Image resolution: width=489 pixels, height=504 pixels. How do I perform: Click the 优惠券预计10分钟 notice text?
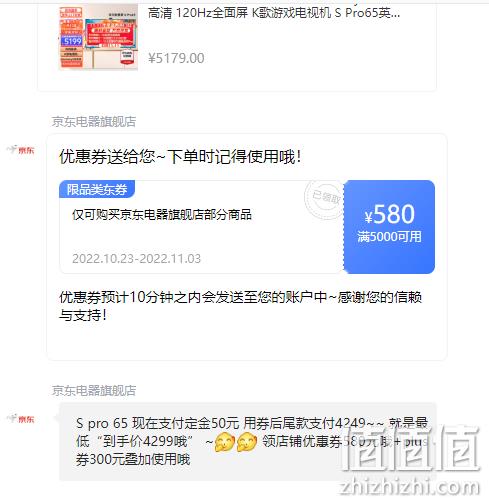(x=240, y=306)
